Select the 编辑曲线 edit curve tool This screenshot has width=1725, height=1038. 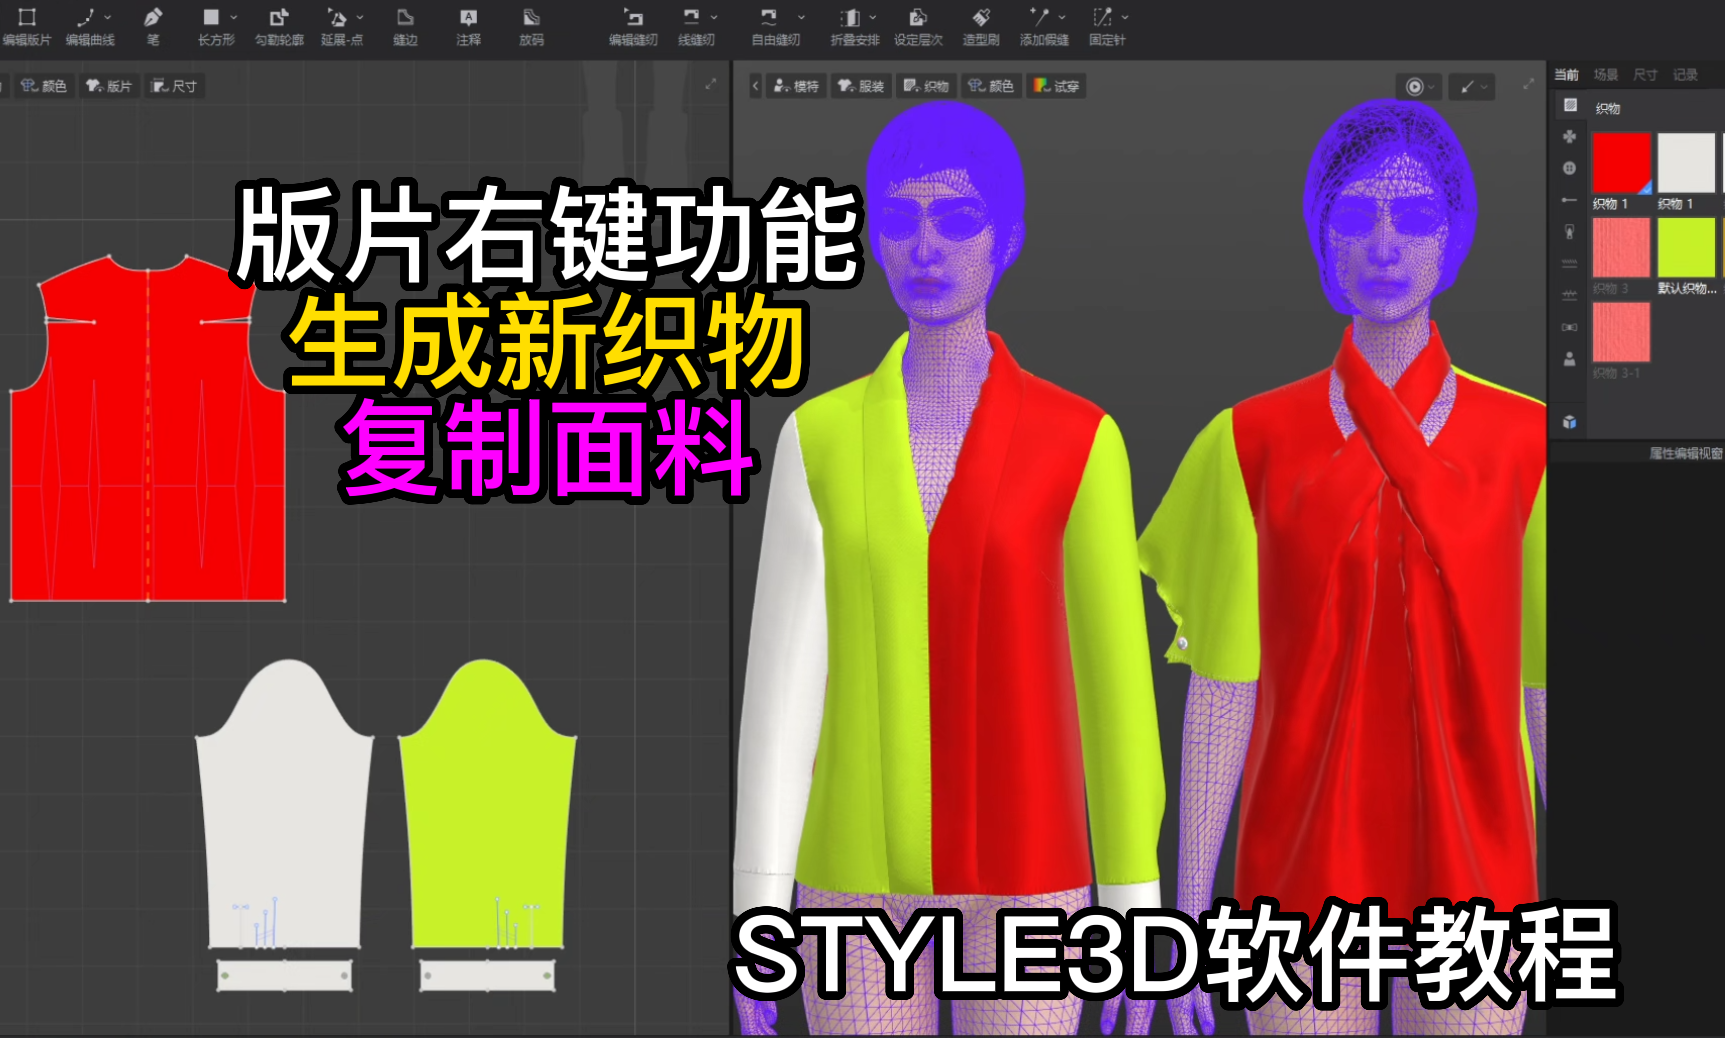tap(88, 26)
